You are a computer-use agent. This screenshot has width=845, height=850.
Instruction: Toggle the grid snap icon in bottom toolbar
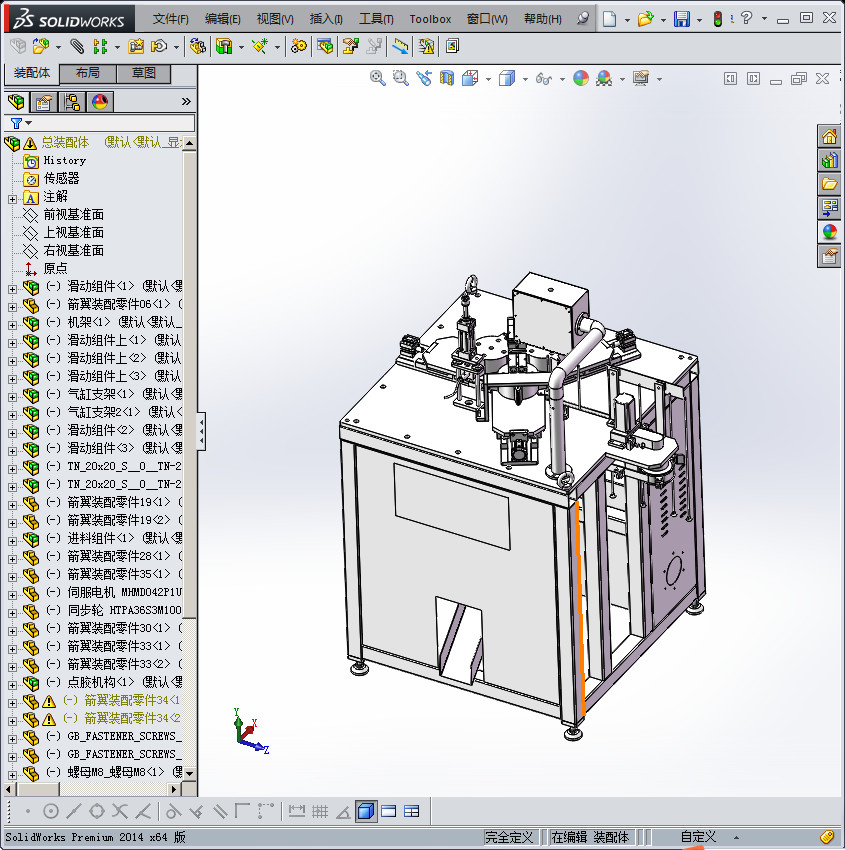tap(320, 811)
